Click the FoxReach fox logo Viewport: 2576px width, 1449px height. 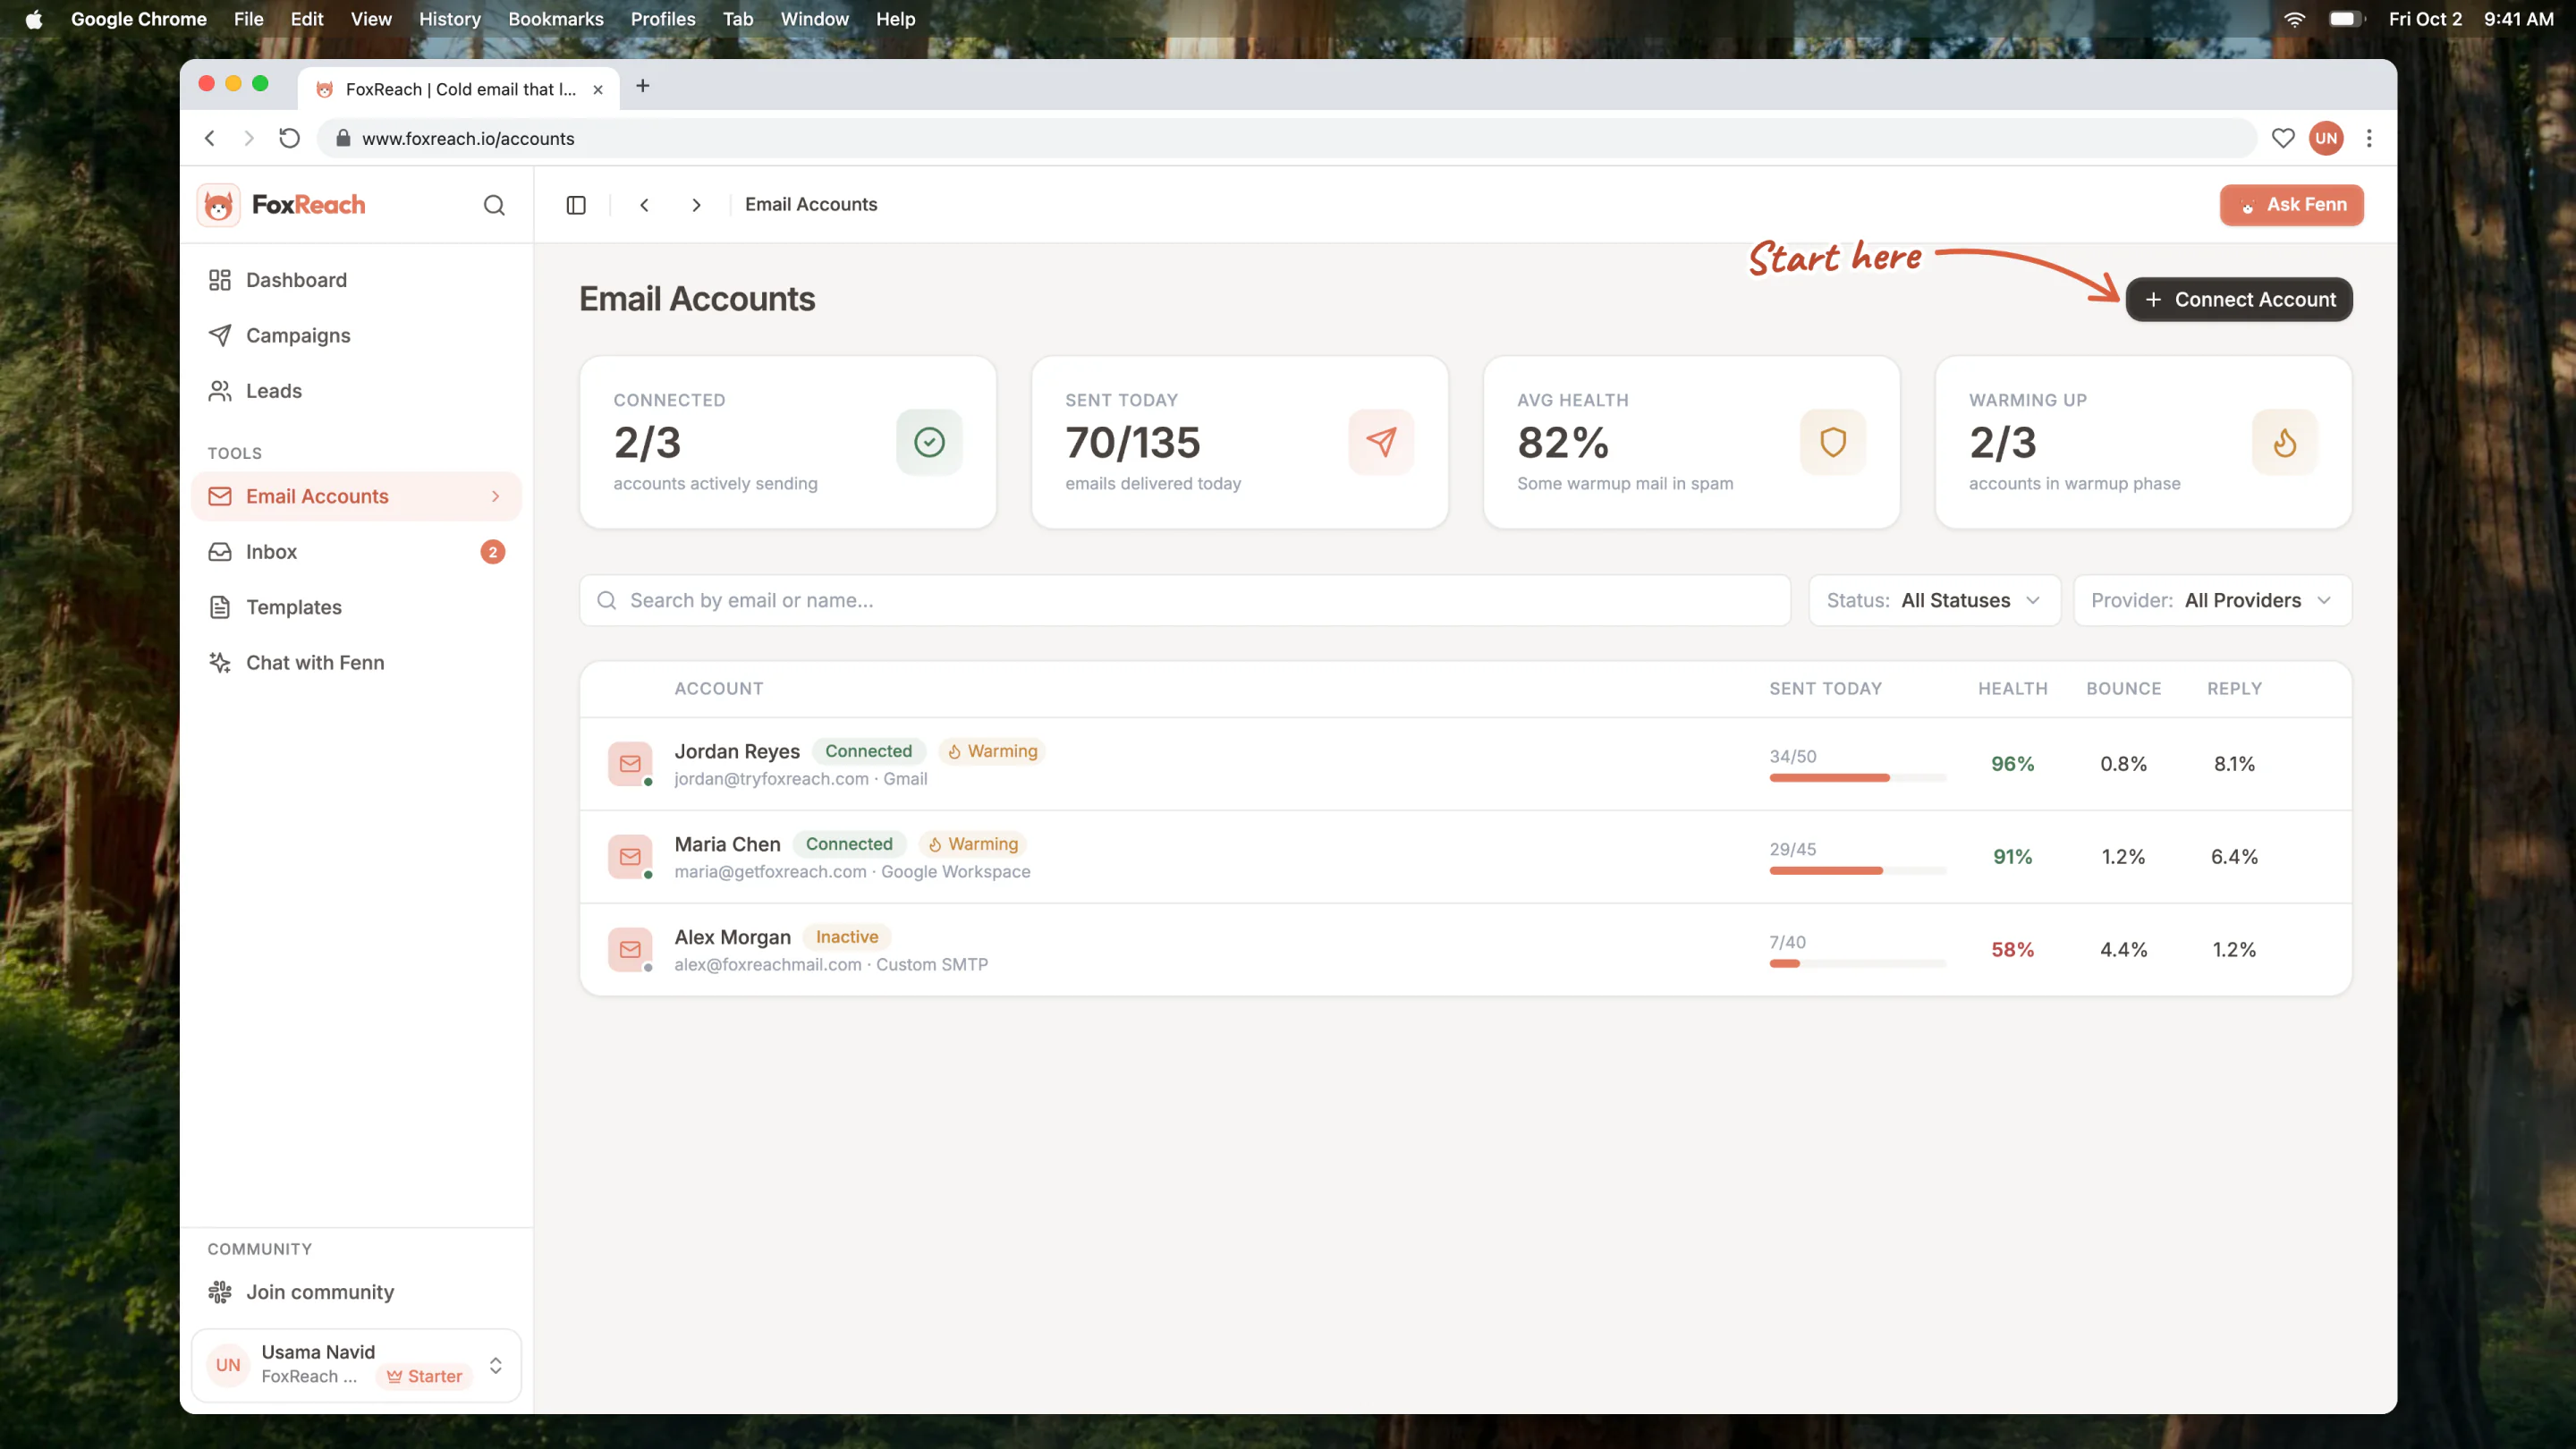(218, 205)
